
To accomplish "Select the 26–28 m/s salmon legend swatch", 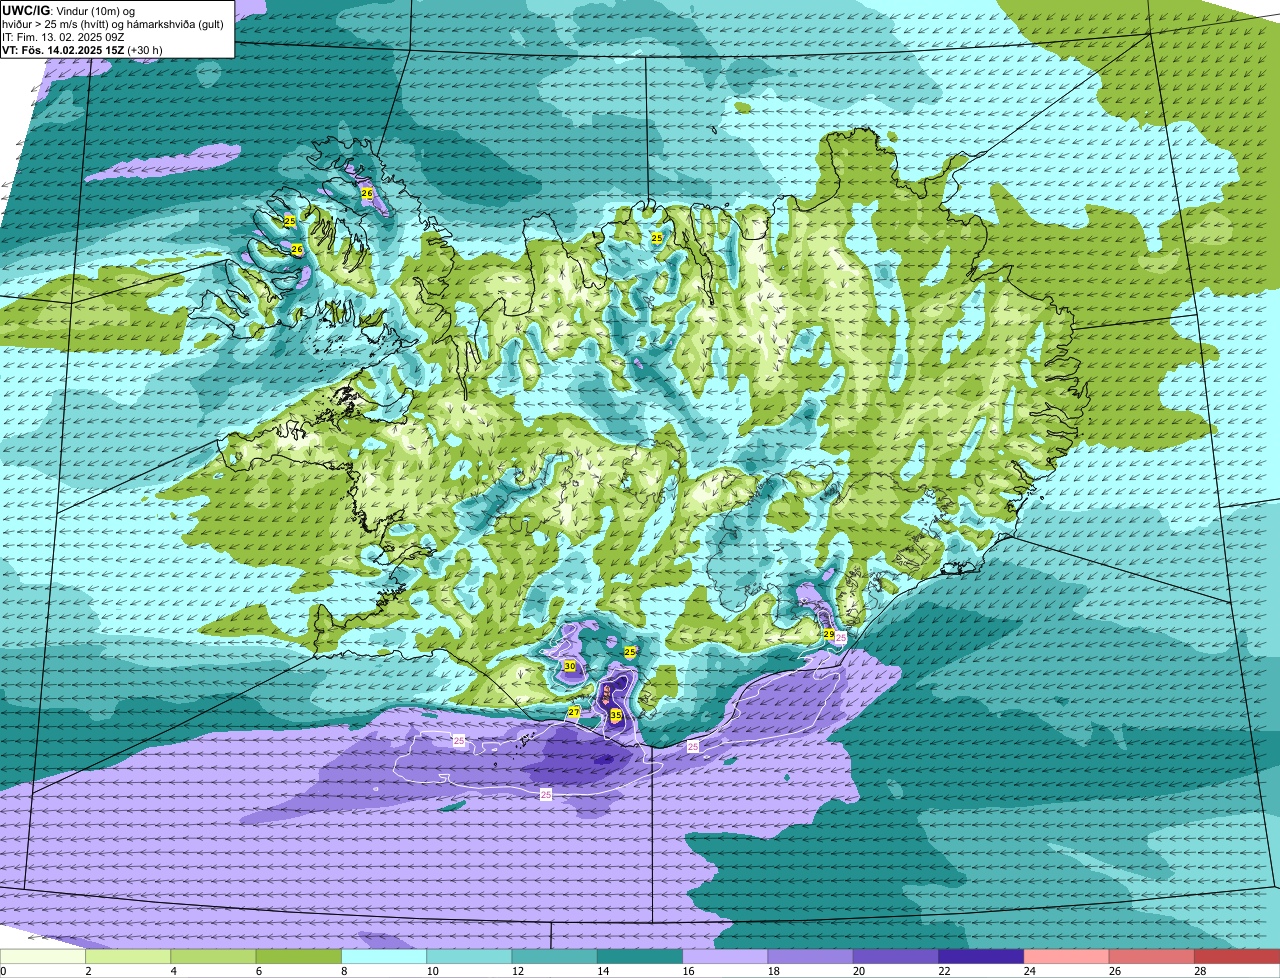I will [1152, 957].
